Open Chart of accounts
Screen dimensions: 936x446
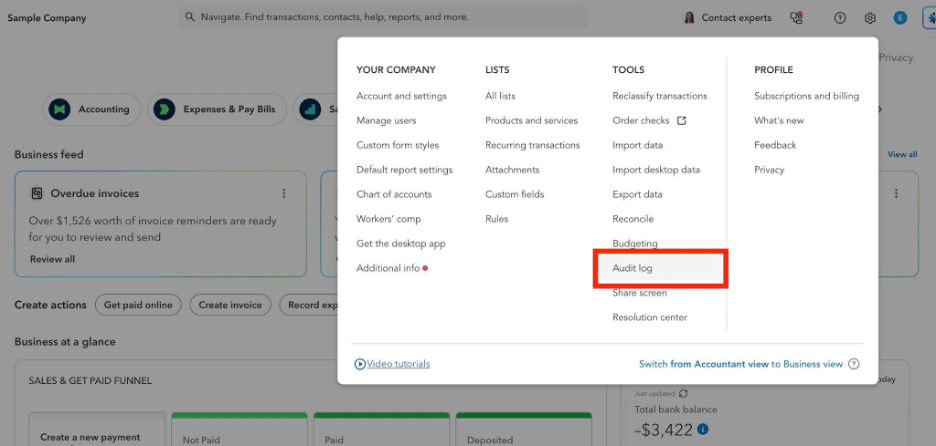394,195
